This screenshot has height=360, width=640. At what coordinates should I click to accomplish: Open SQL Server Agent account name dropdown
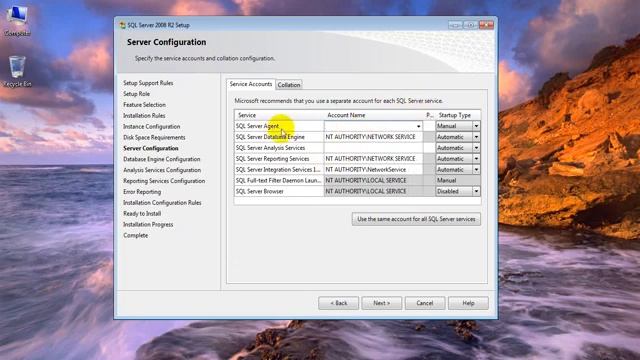(418, 126)
